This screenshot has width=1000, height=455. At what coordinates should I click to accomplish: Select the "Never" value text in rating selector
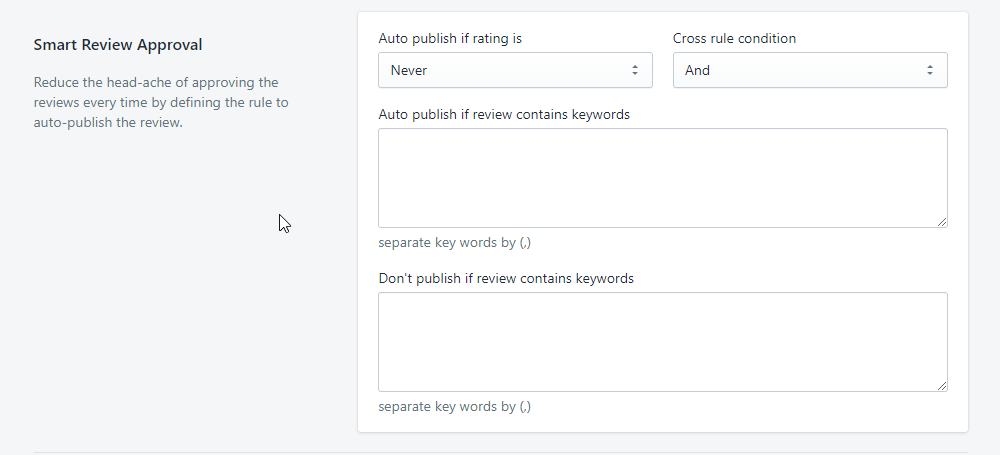coord(409,70)
